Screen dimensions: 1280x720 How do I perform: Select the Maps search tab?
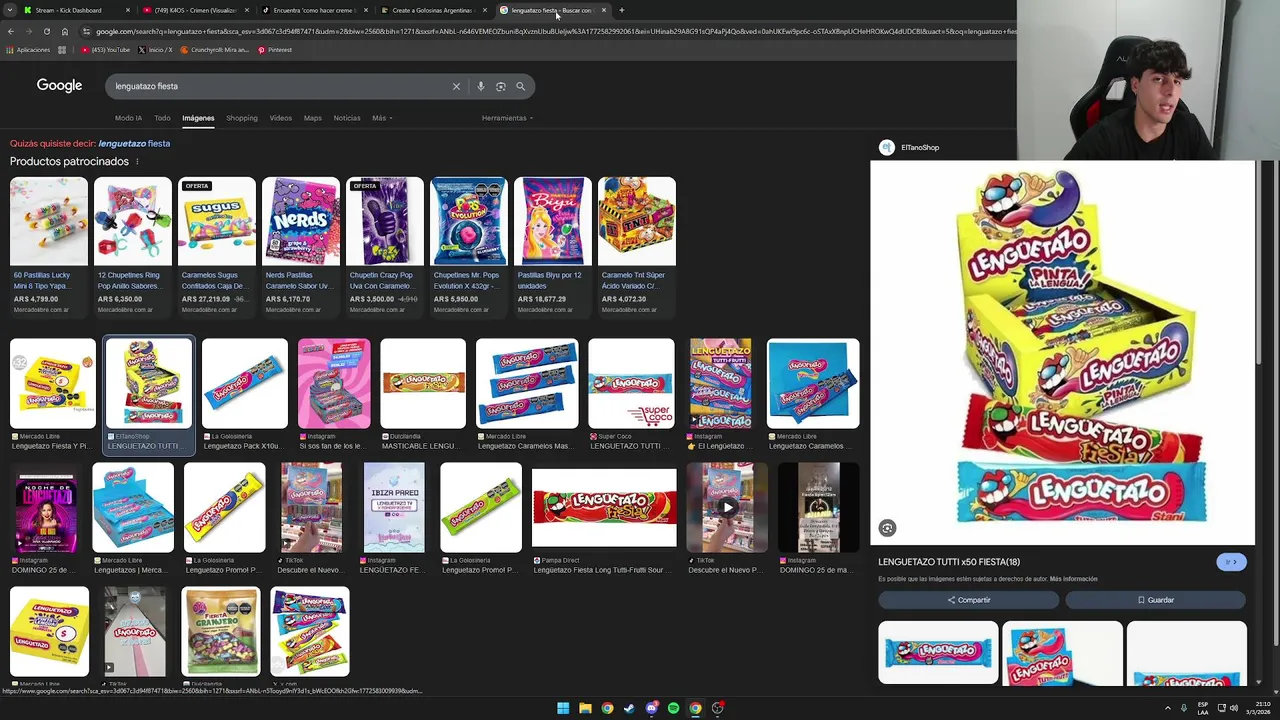(312, 118)
